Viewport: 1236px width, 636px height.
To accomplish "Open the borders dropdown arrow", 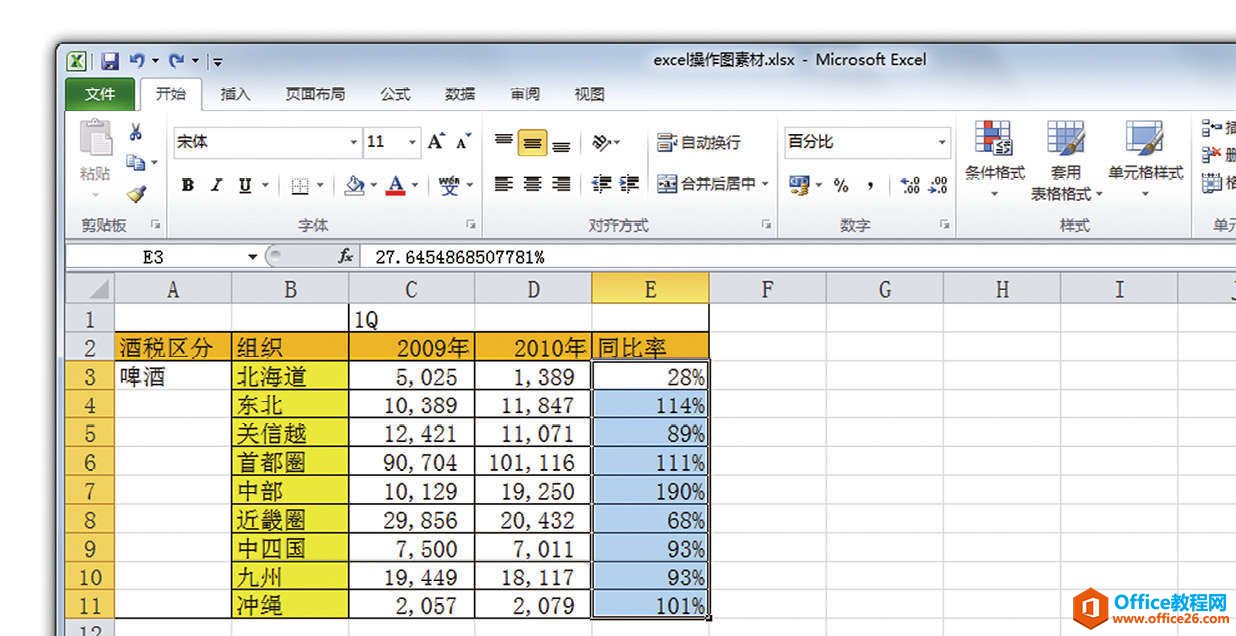I will pyautogui.click(x=320, y=185).
